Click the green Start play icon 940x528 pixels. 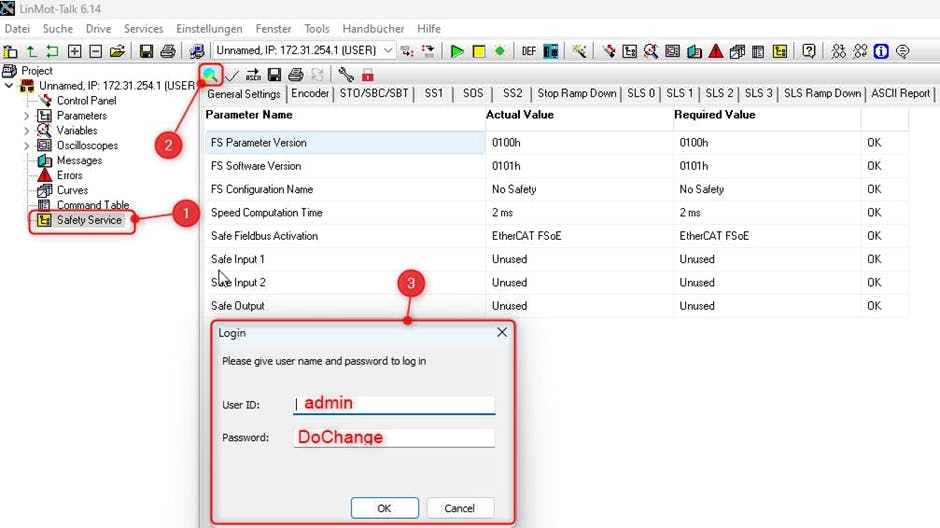(x=457, y=51)
